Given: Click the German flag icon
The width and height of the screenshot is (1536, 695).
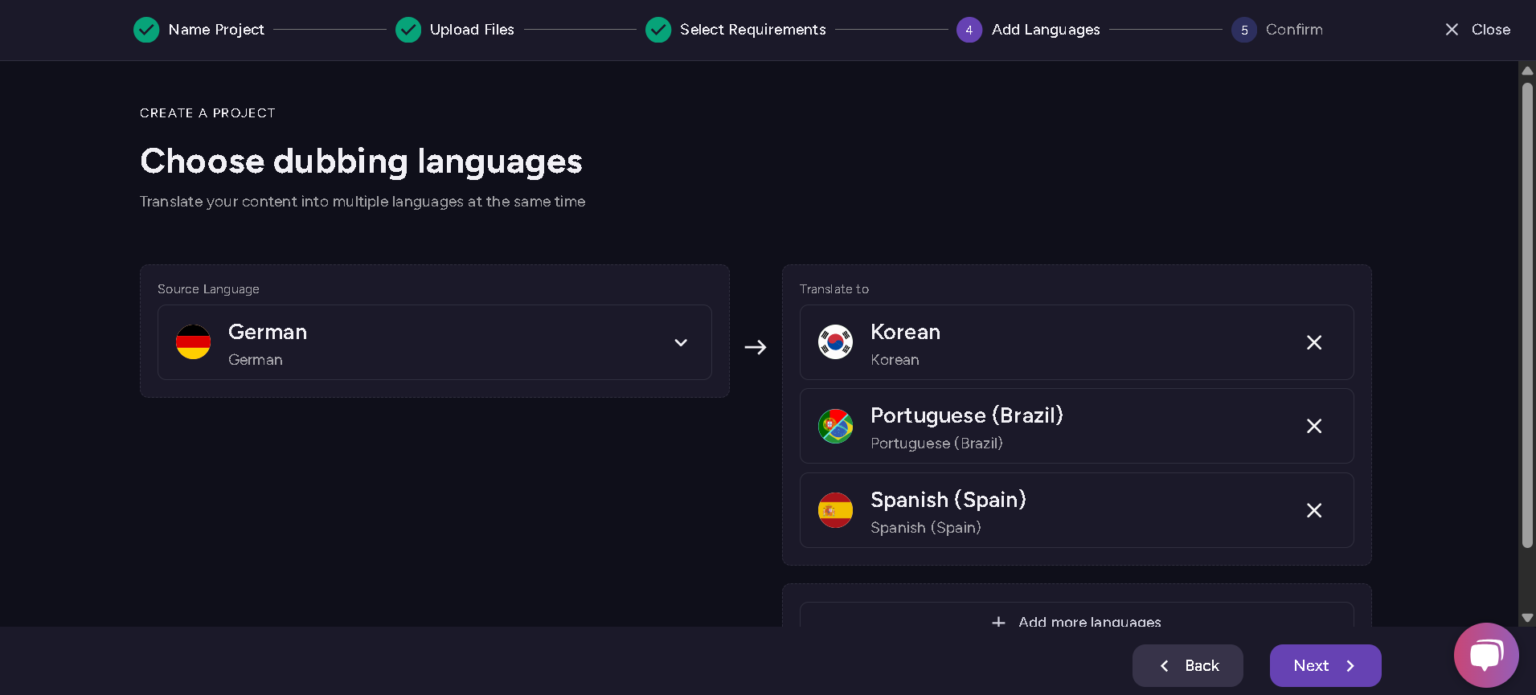Looking at the screenshot, I should [193, 342].
